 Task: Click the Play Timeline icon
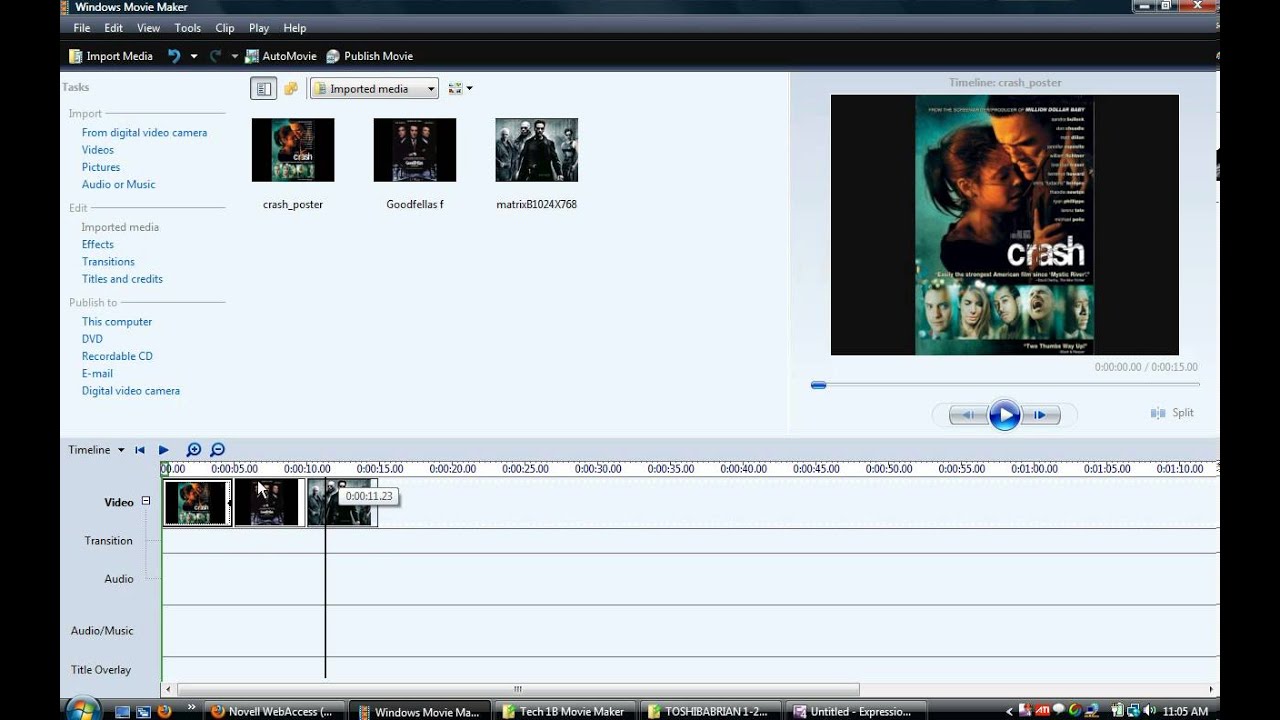[x=164, y=450]
